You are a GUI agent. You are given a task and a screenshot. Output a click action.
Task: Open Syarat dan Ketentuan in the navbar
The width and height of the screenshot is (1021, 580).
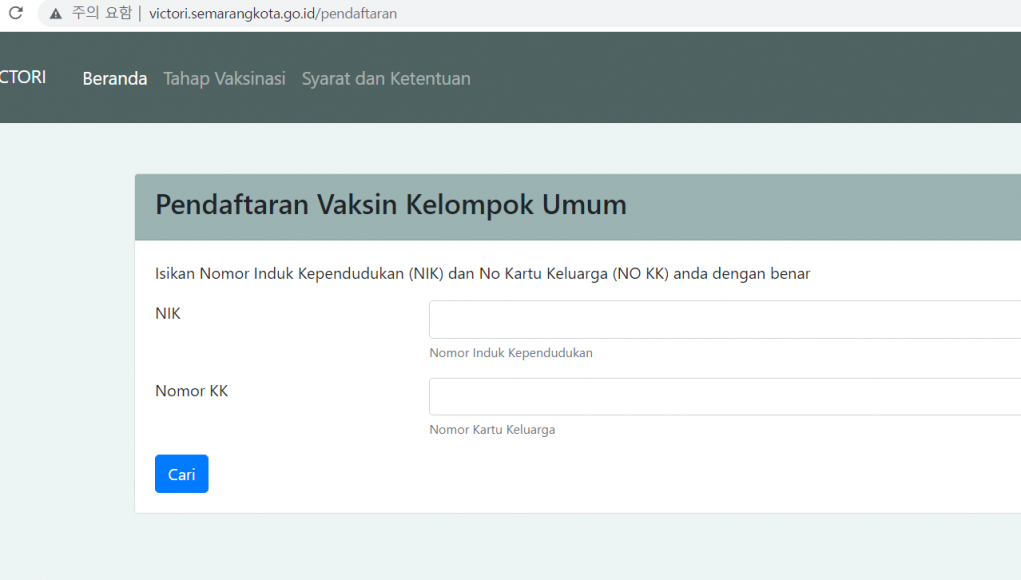tap(385, 78)
